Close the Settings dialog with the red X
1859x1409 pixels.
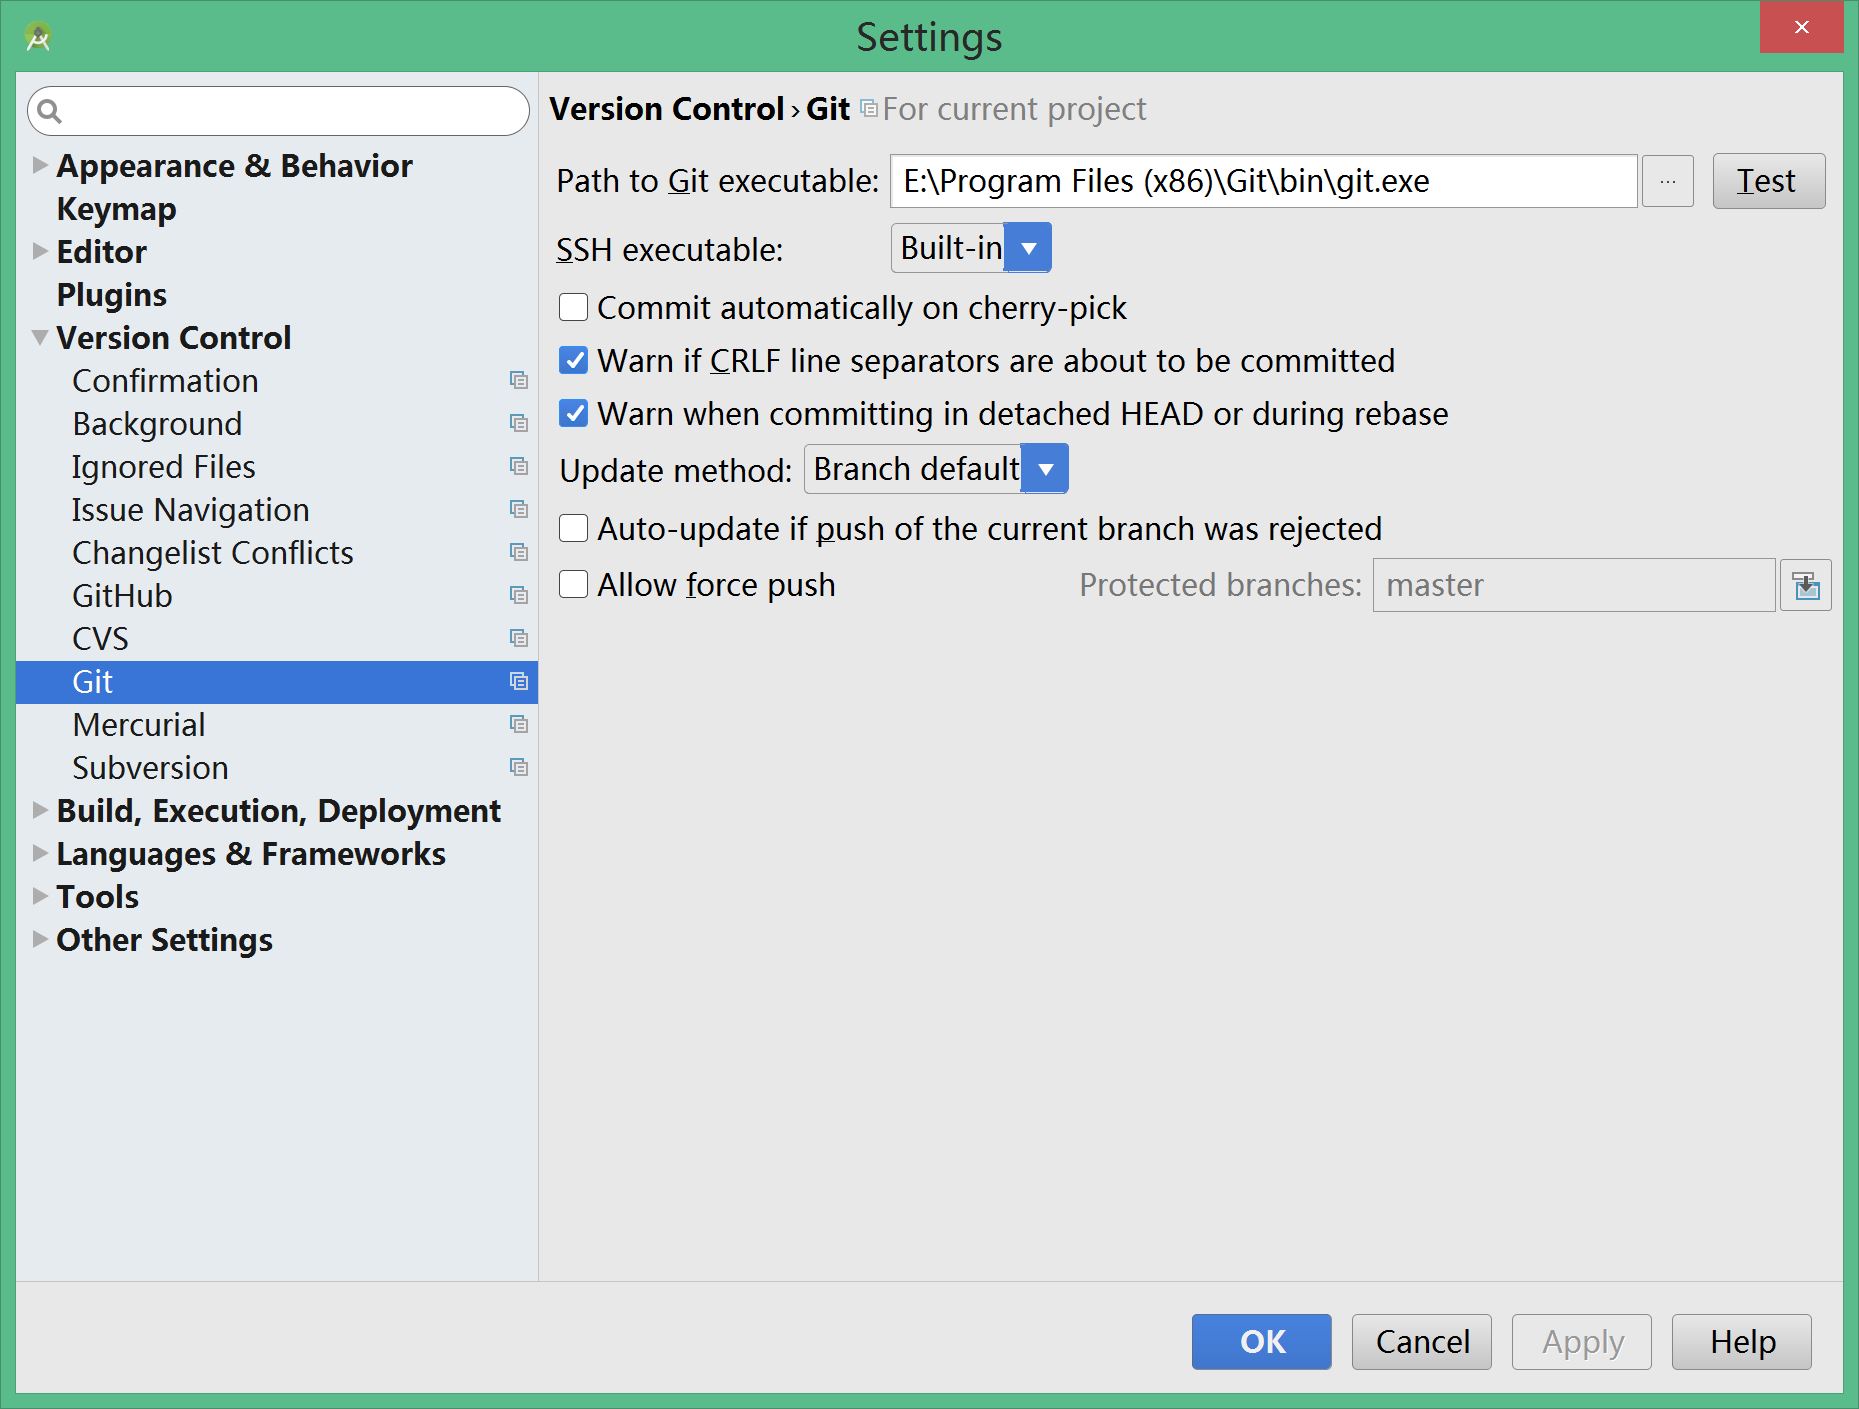point(1801,27)
